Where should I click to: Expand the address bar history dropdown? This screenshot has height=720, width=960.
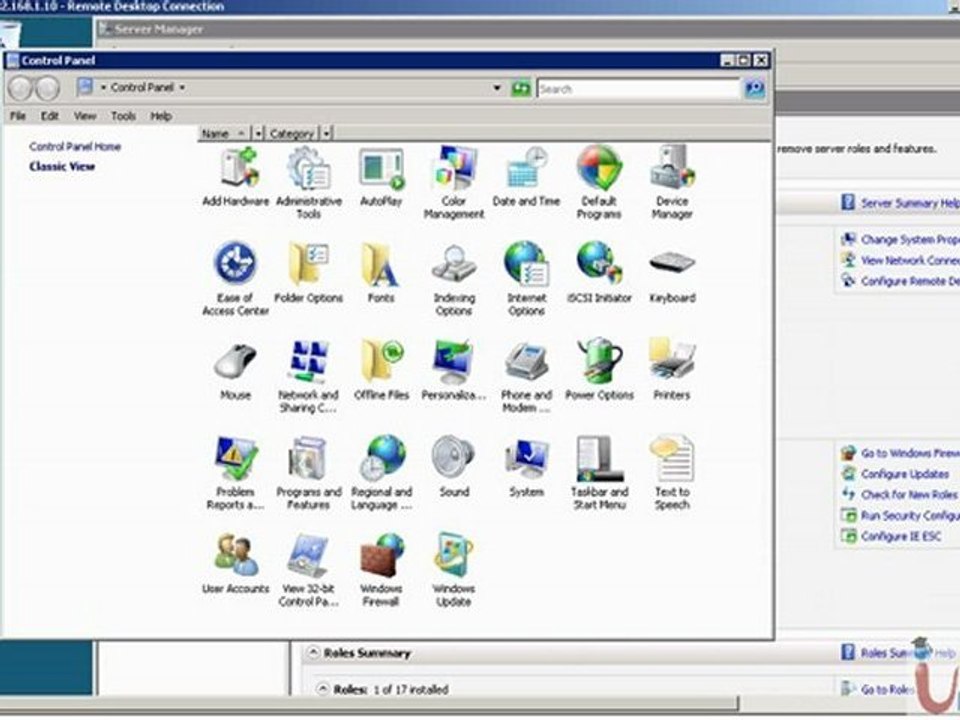[497, 88]
